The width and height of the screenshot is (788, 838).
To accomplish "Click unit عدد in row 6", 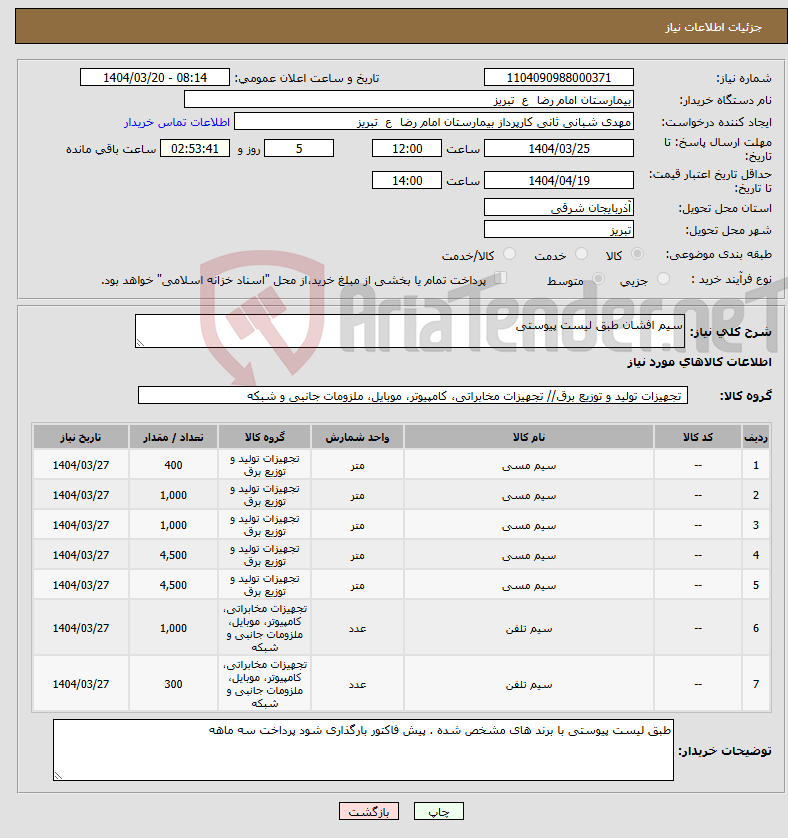I will click(x=357, y=628).
